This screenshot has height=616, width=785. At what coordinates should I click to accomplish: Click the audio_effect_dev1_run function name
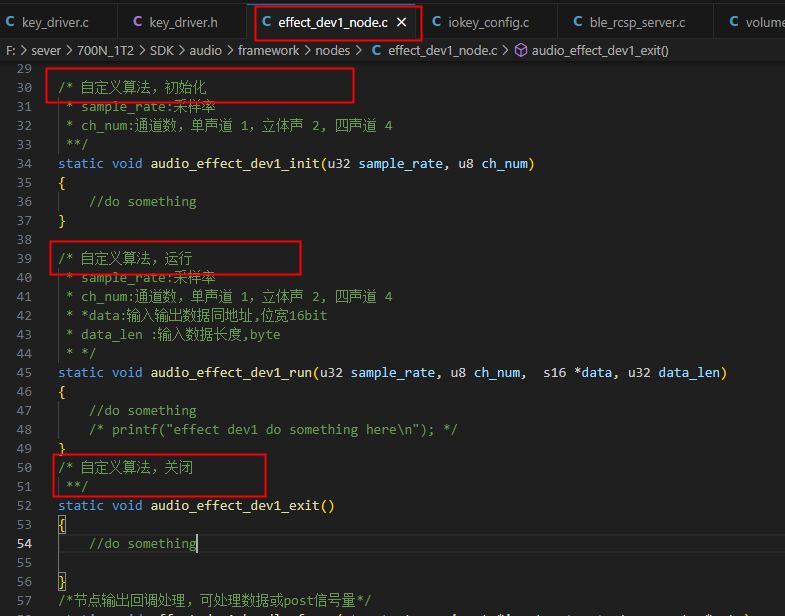(x=231, y=373)
